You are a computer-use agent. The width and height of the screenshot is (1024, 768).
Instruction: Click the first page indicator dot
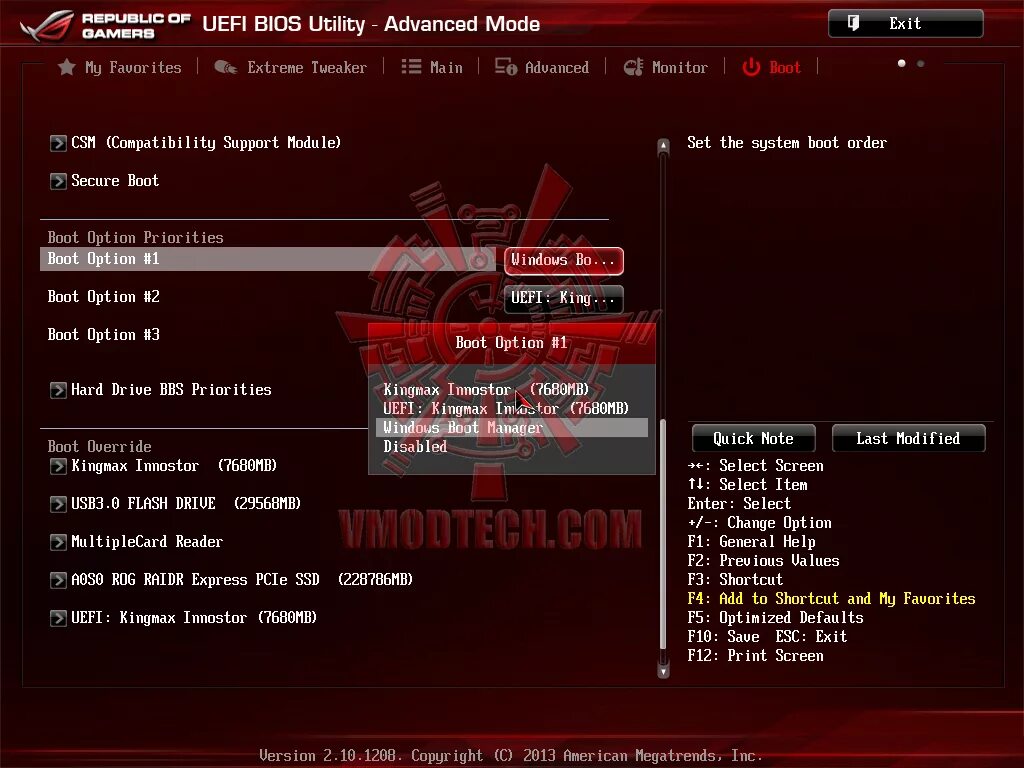(x=902, y=63)
